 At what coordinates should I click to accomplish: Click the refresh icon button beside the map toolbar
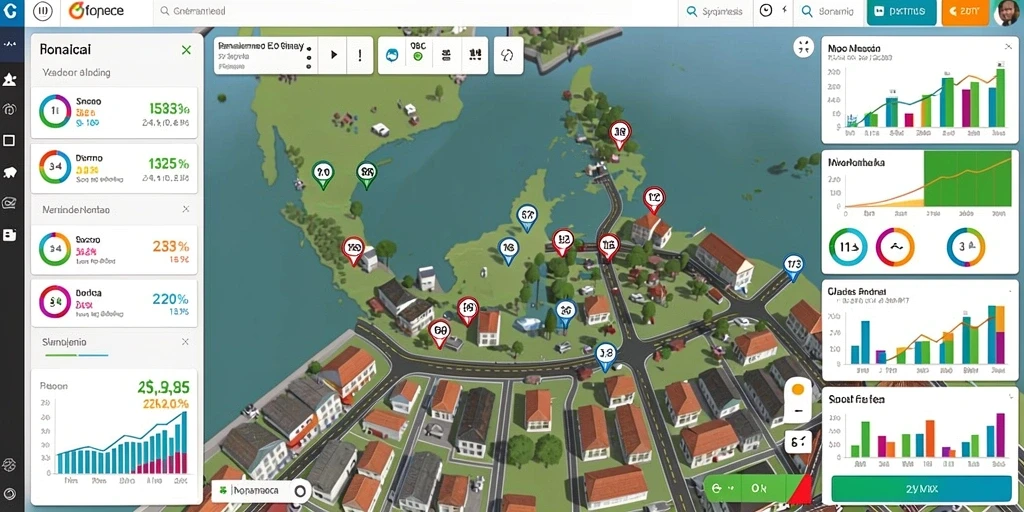click(507, 56)
